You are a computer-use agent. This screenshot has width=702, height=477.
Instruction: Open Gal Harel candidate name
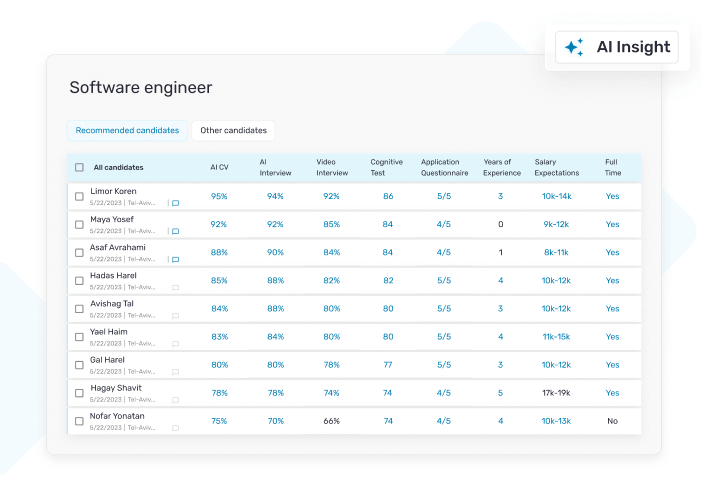tap(107, 360)
